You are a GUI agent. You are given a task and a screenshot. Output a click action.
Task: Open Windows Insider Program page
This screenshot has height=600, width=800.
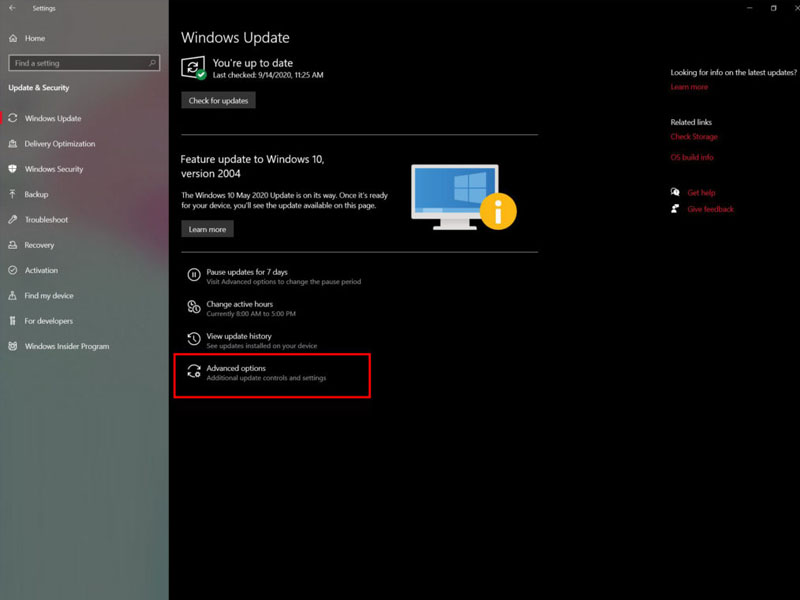click(67, 346)
